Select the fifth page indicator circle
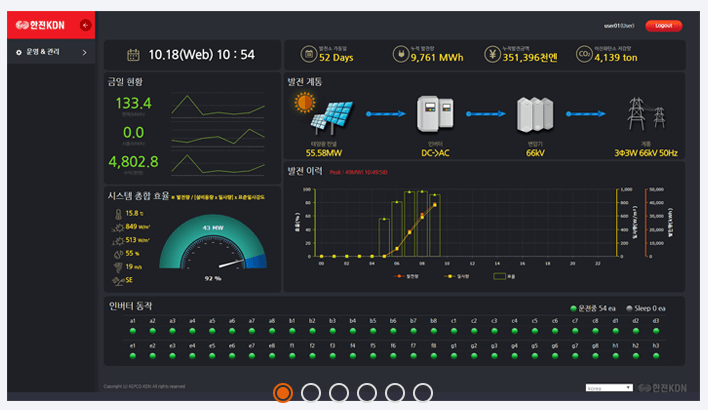Image resolution: width=708 pixels, height=410 pixels. click(x=395, y=393)
